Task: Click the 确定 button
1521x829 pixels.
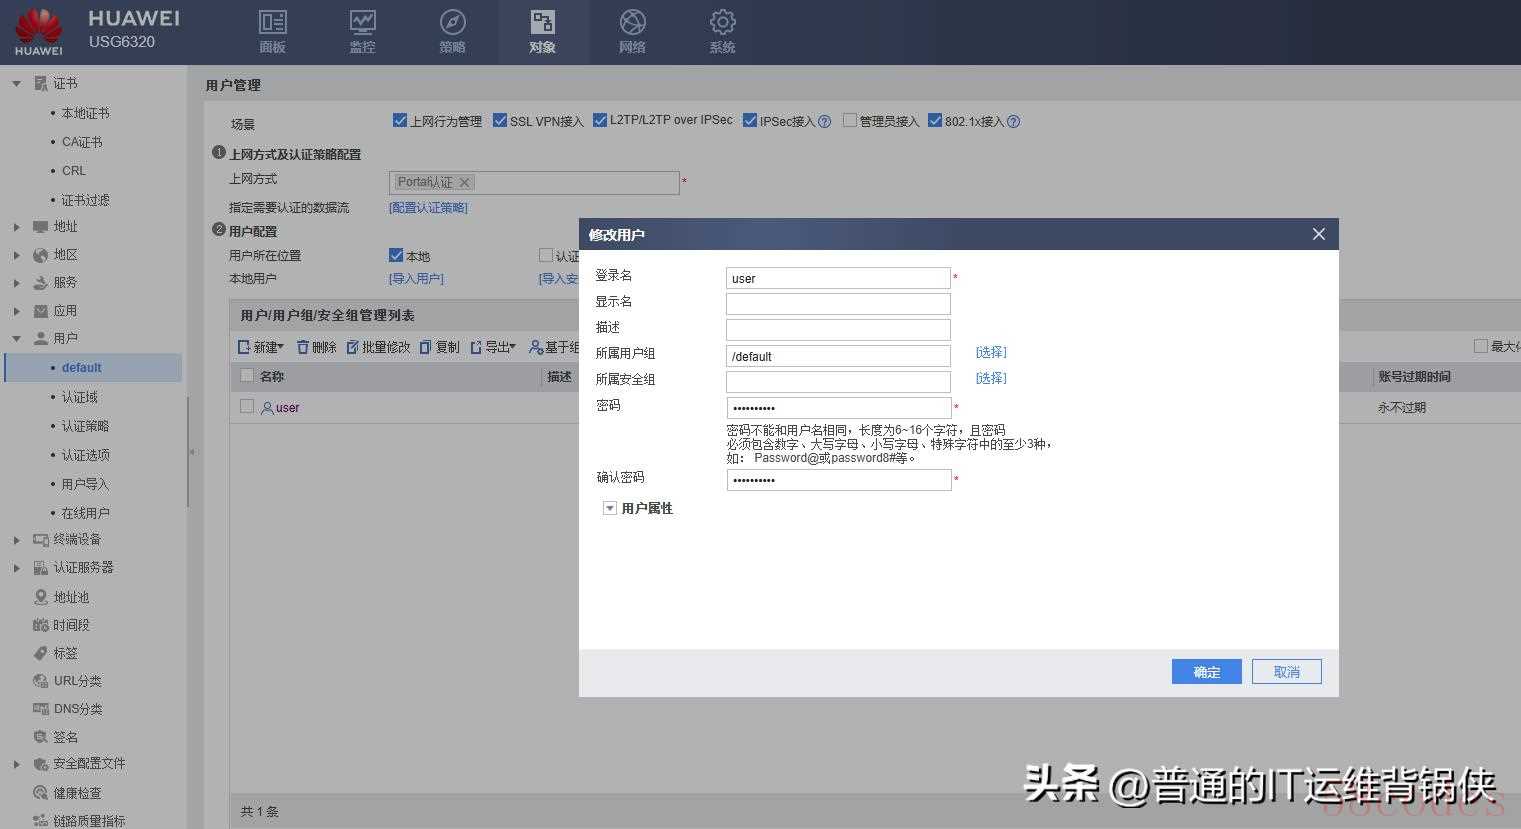Action: point(1206,672)
